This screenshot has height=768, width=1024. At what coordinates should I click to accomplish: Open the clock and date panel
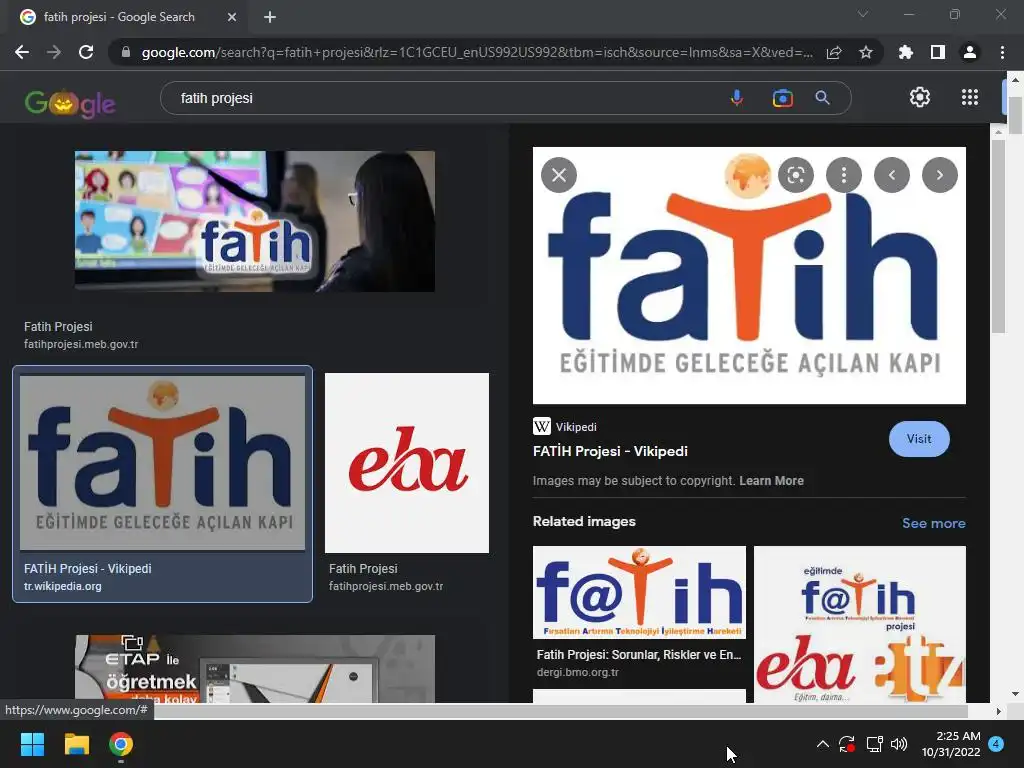951,744
